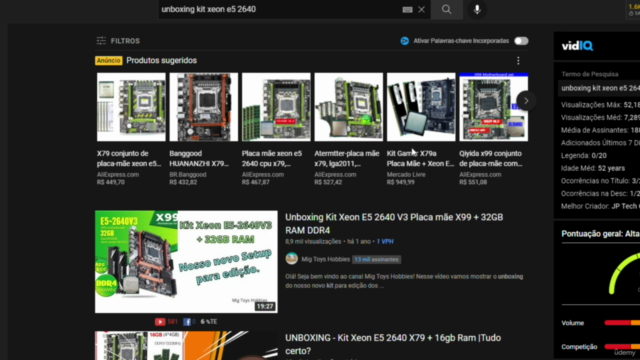
Task: Open Mig Toys Hobbies channel avatar
Action: (x=291, y=259)
